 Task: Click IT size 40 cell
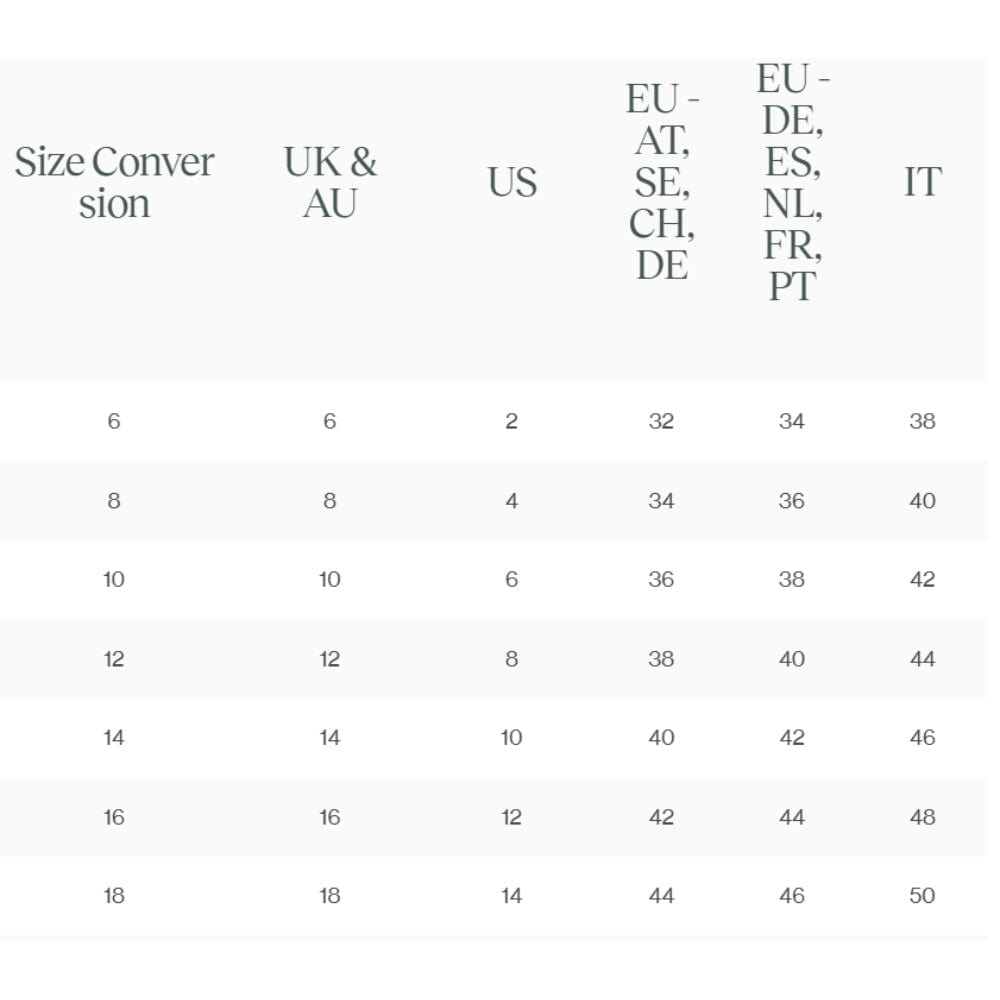coord(922,501)
